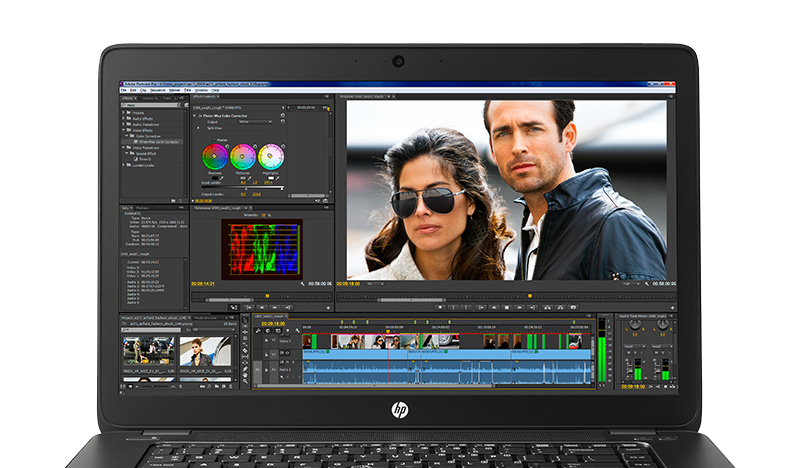Add marker button in Timeline header
The image size is (800, 468).
(x=288, y=331)
